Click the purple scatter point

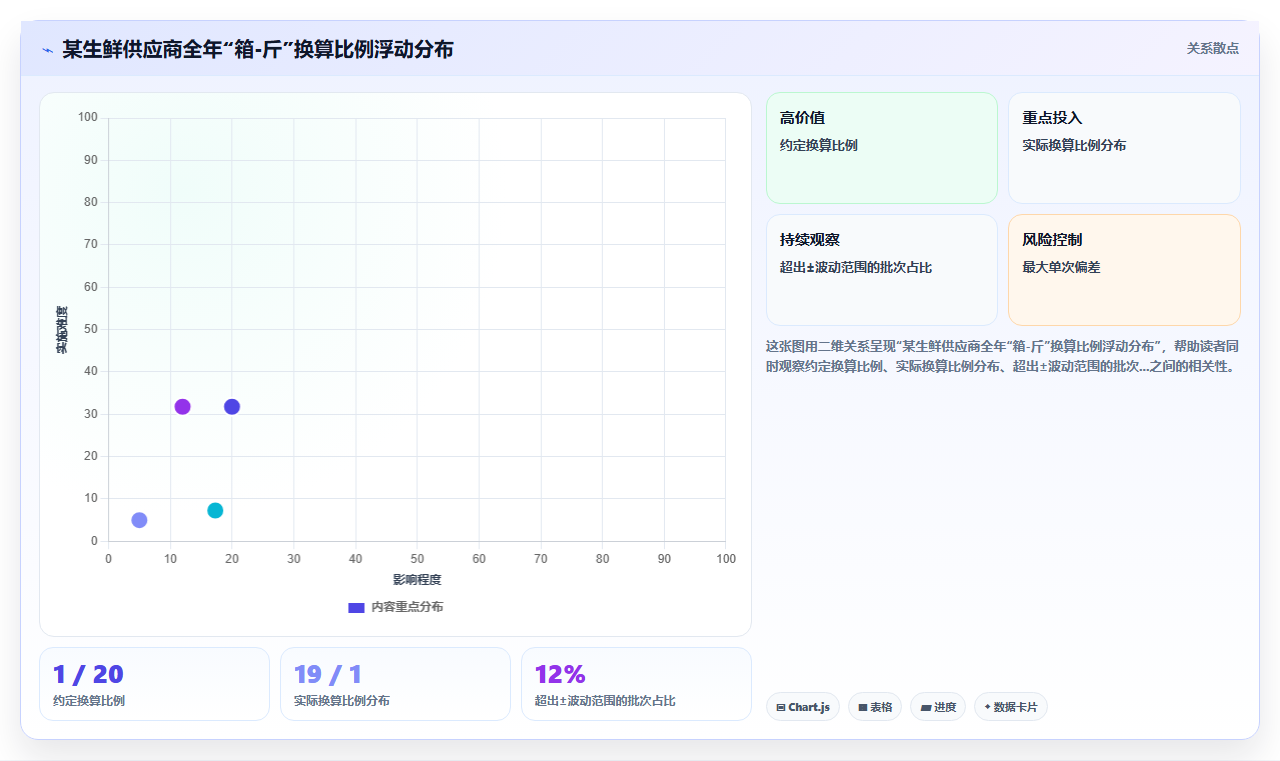(182, 407)
